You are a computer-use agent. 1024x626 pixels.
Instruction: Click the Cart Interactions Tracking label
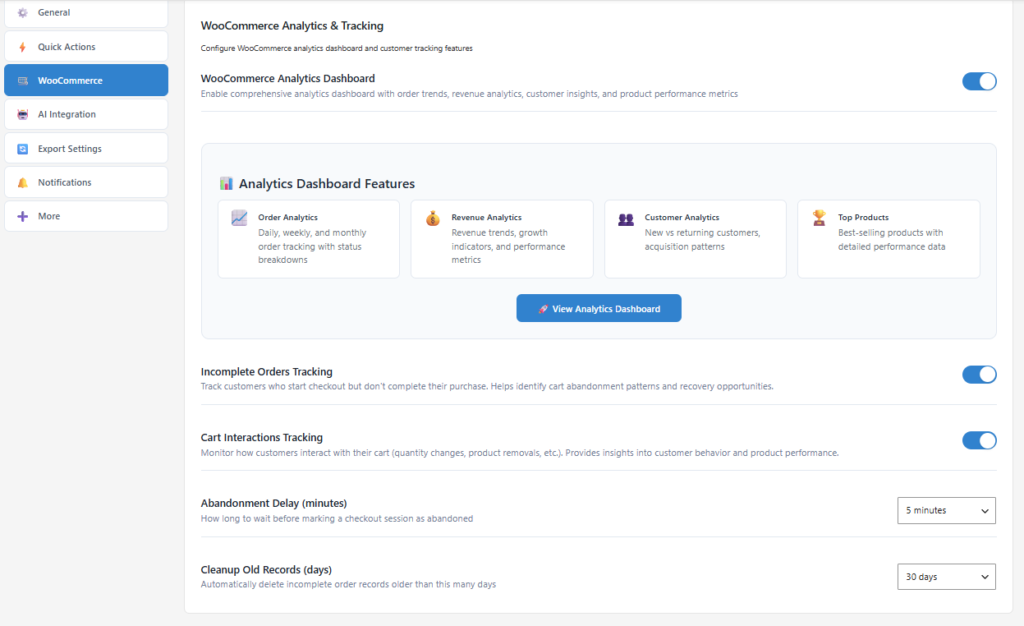coord(262,437)
